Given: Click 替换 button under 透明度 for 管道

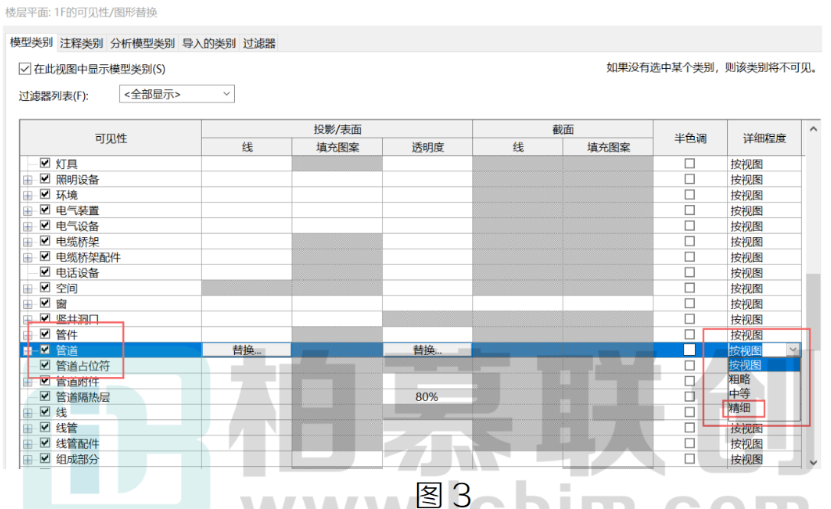Looking at the screenshot, I should click(x=427, y=350).
